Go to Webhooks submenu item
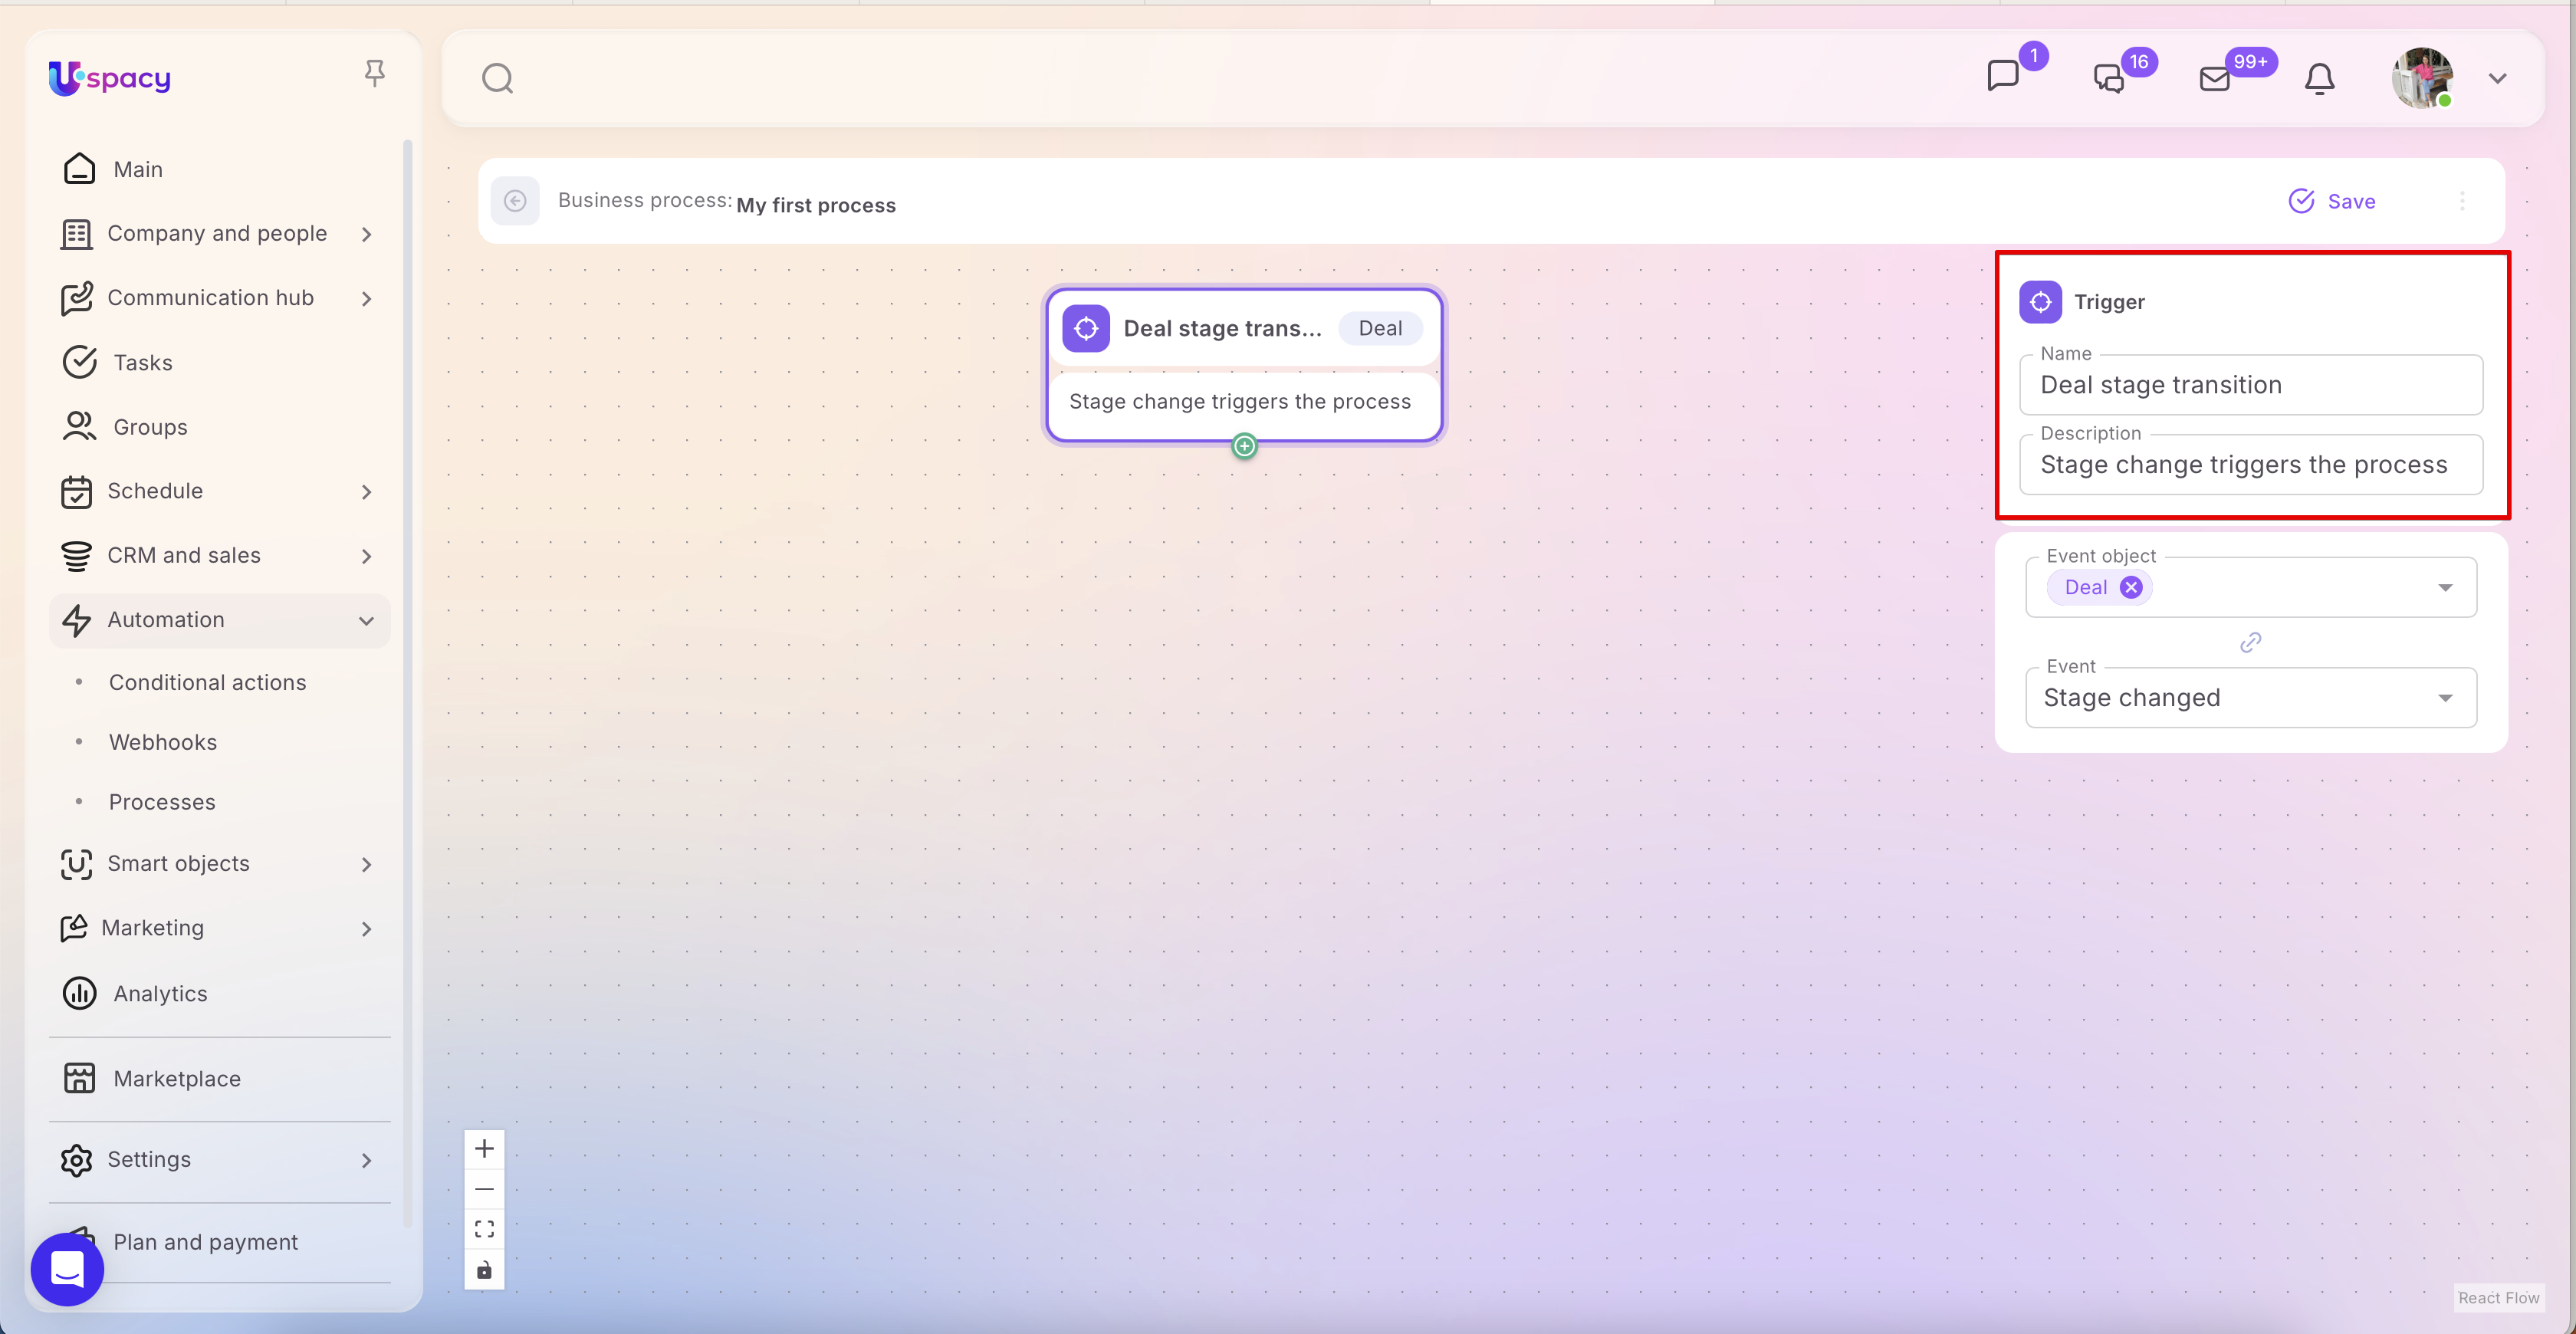This screenshot has height=1334, width=2576. [163, 742]
